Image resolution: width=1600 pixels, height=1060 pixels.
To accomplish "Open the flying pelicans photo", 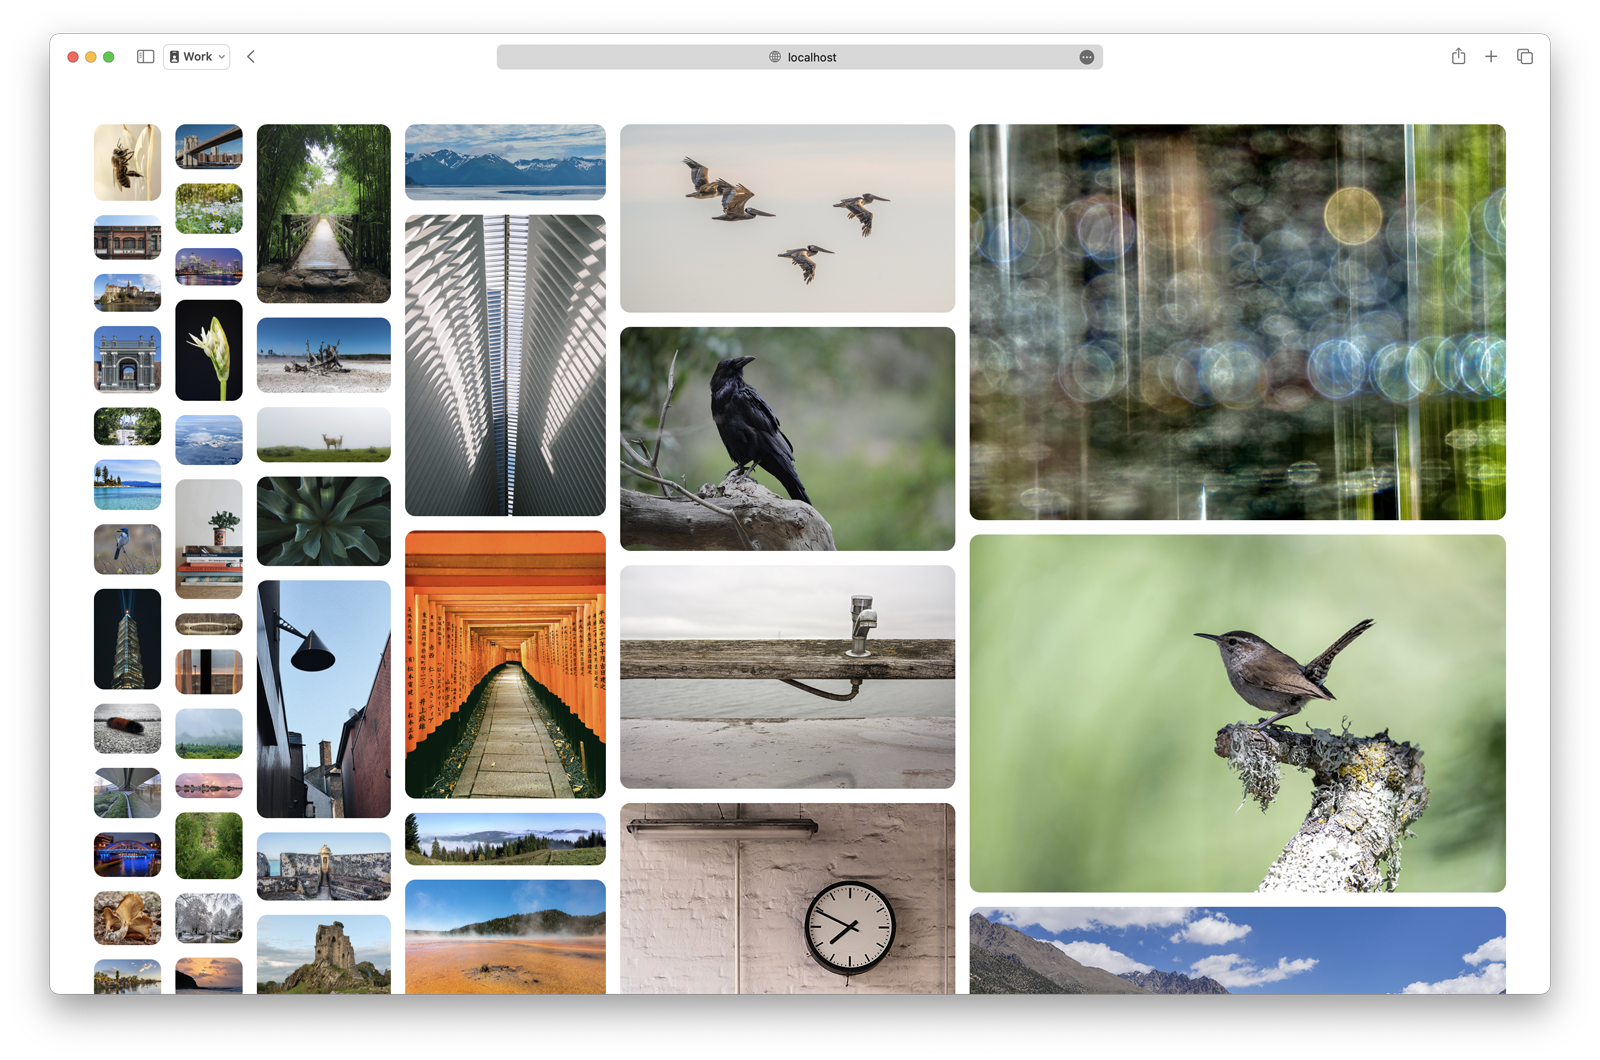I will tap(787, 218).
